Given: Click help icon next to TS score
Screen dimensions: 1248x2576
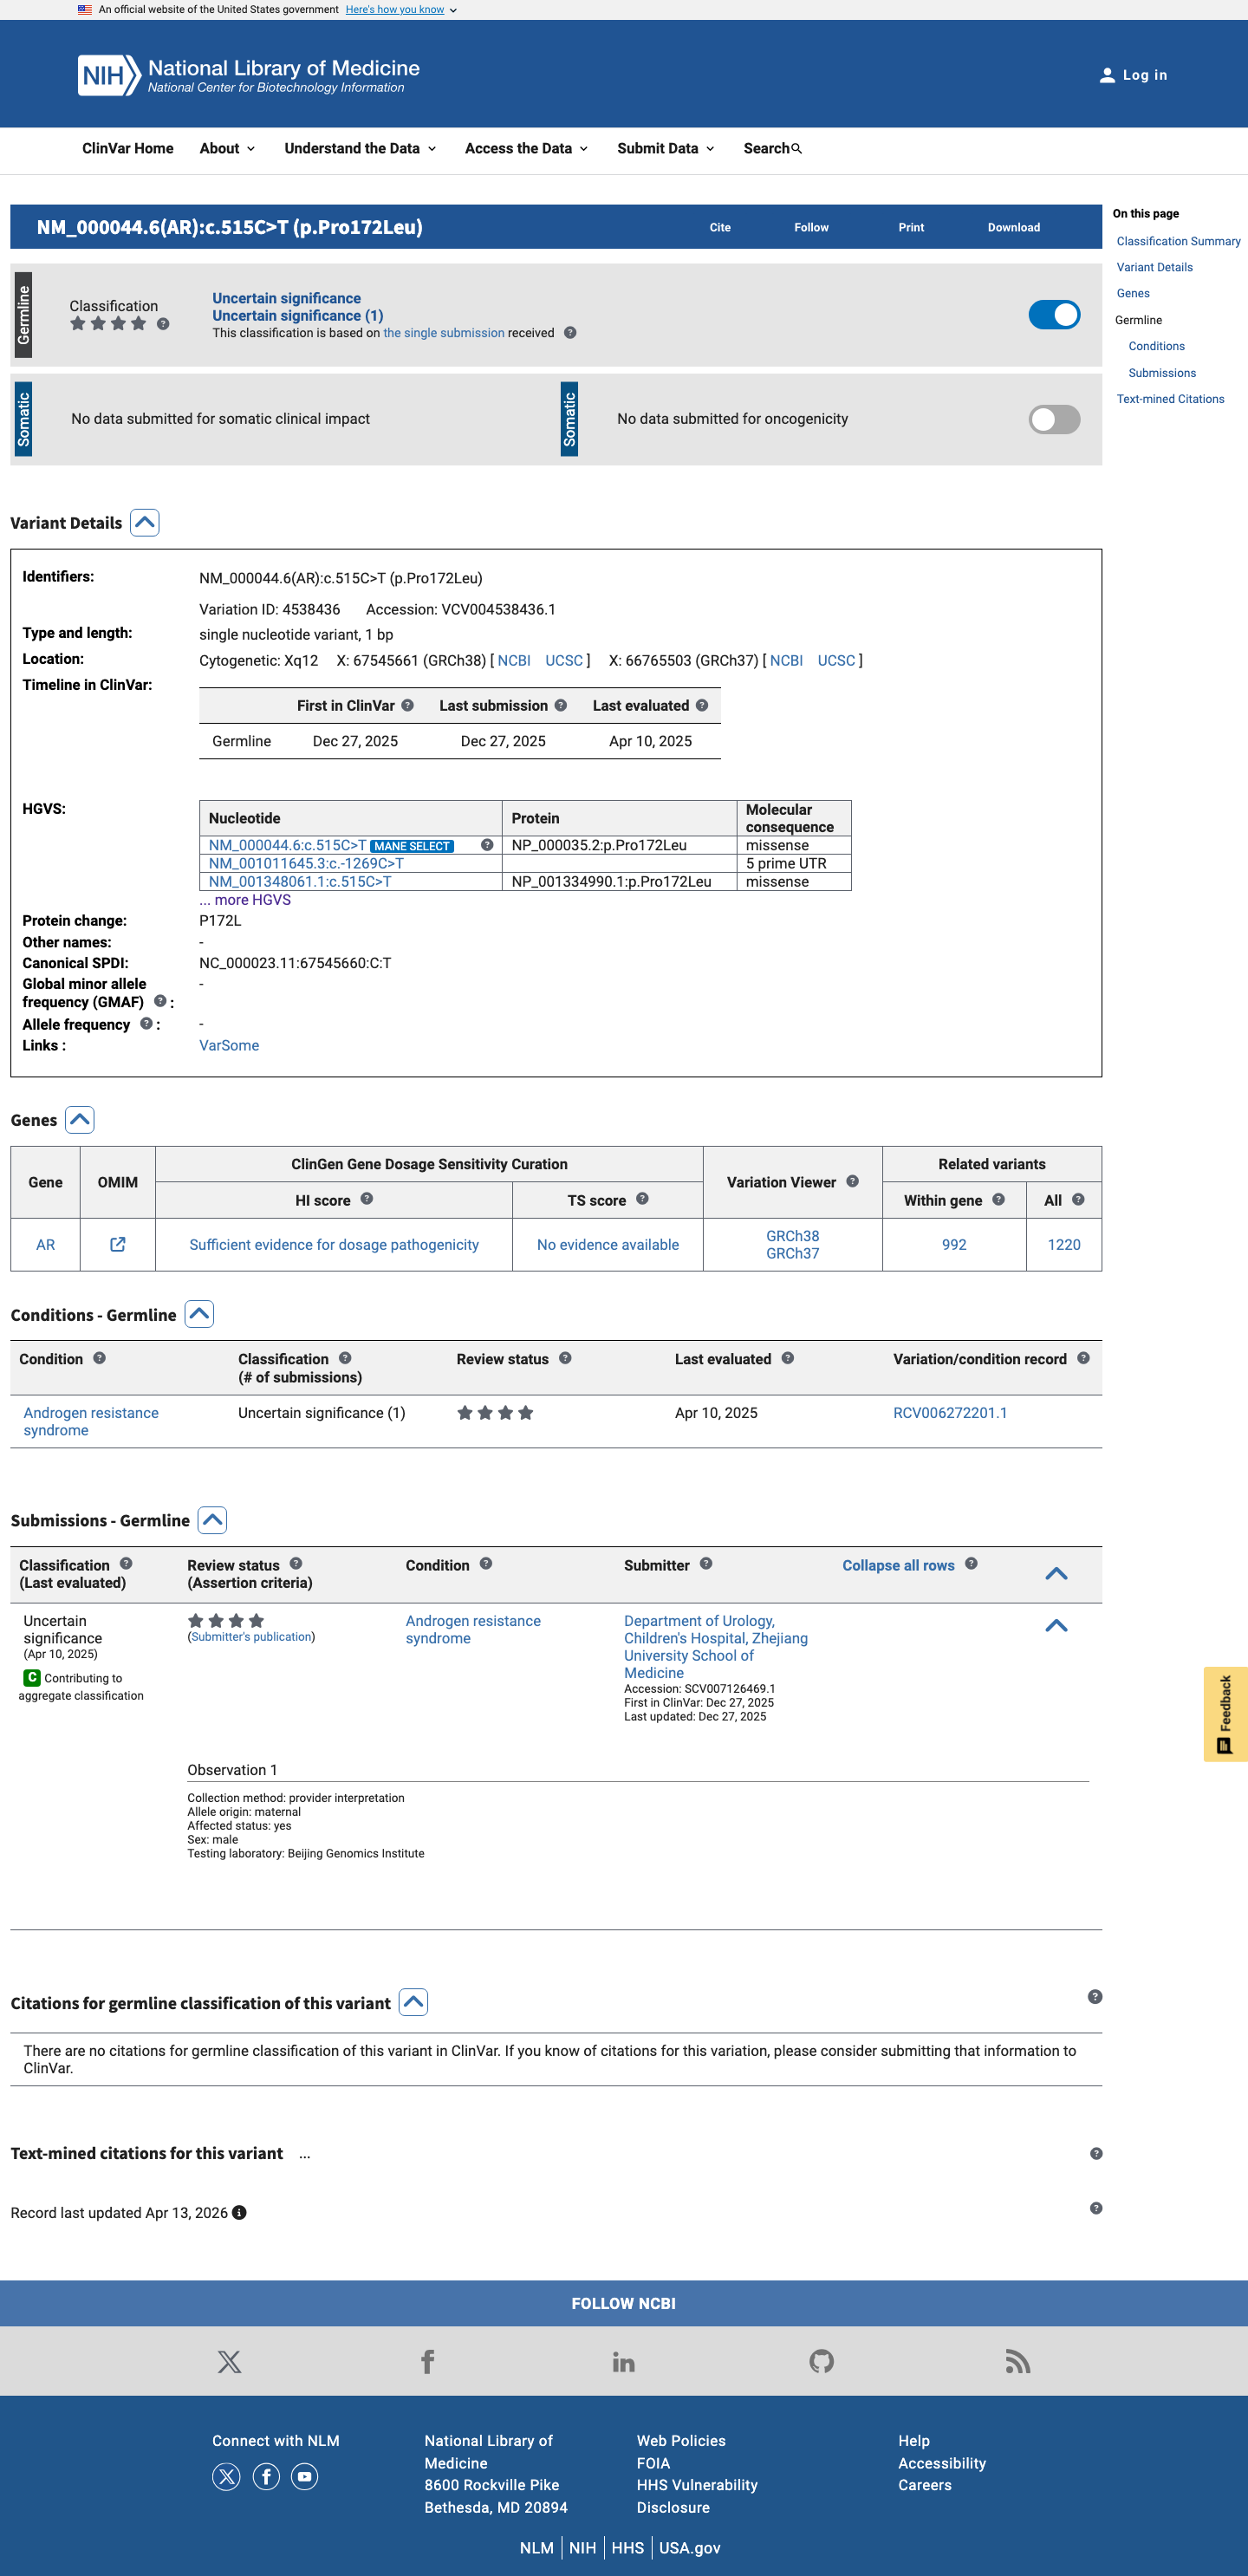Looking at the screenshot, I should click(x=642, y=1199).
